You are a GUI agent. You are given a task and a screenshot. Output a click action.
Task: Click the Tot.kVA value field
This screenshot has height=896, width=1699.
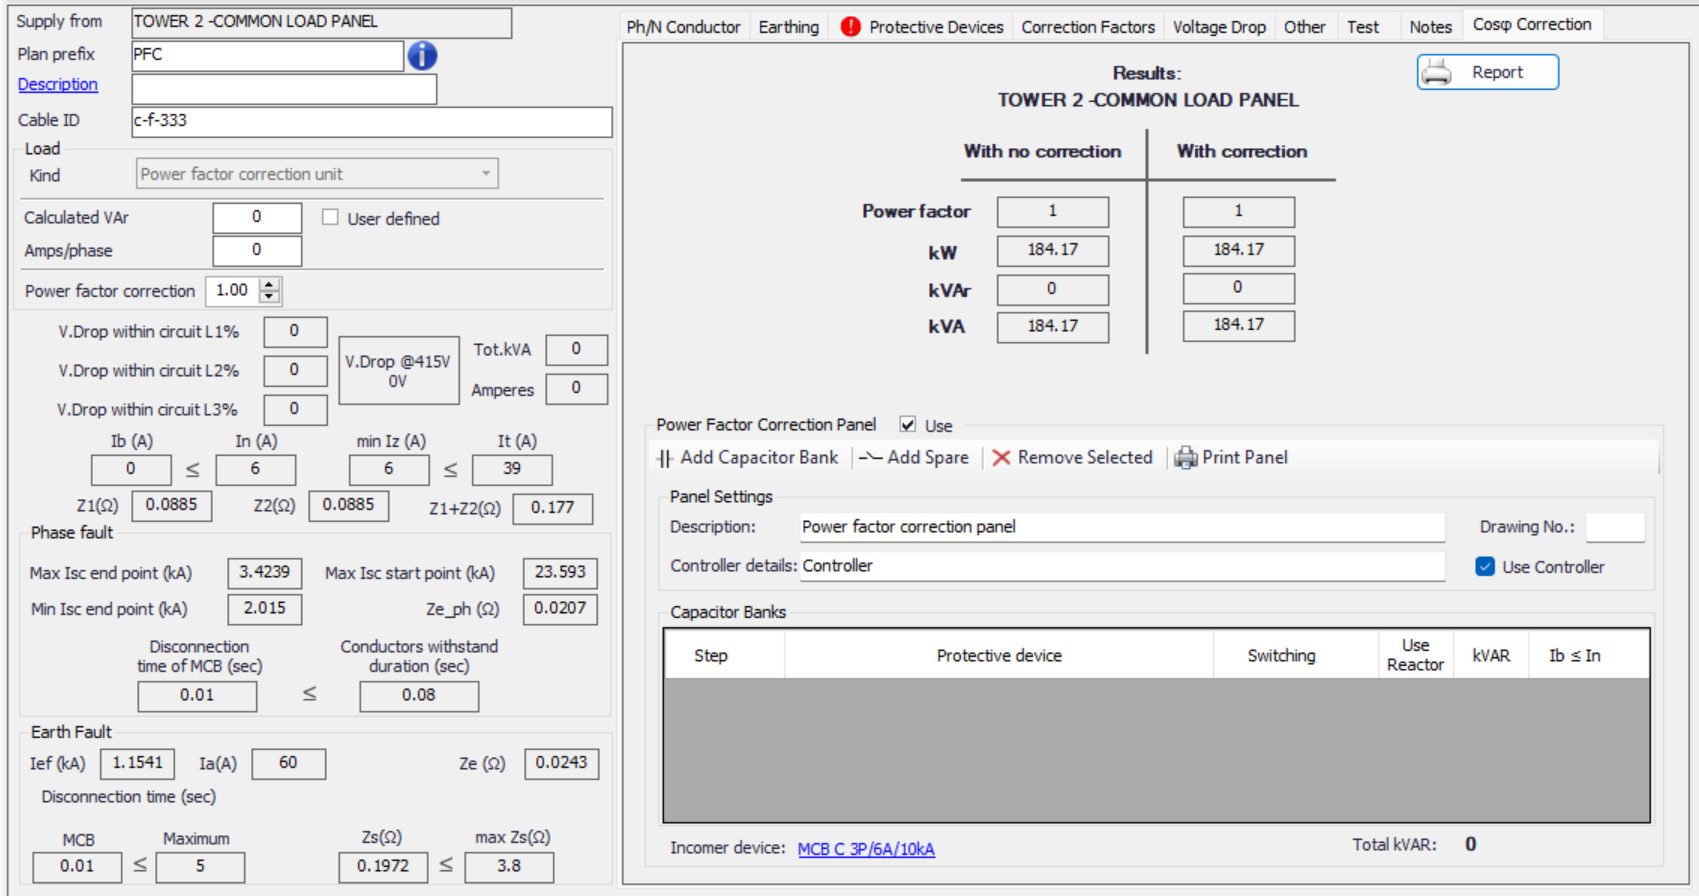(x=576, y=349)
